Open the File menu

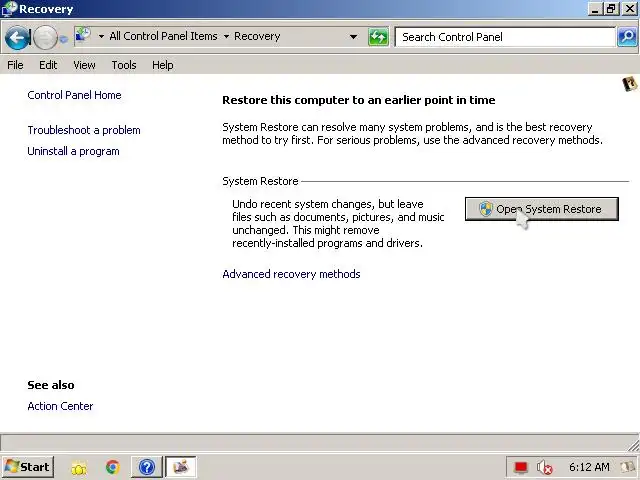coord(16,65)
